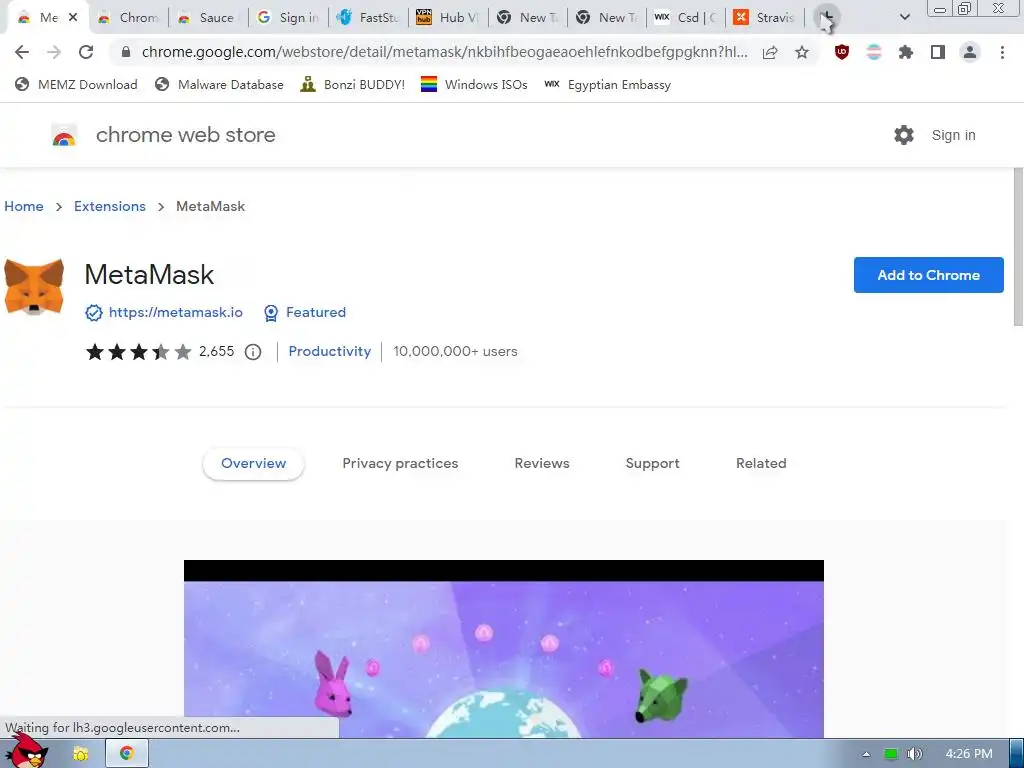Toggle the browser side panel

pyautogui.click(x=938, y=52)
